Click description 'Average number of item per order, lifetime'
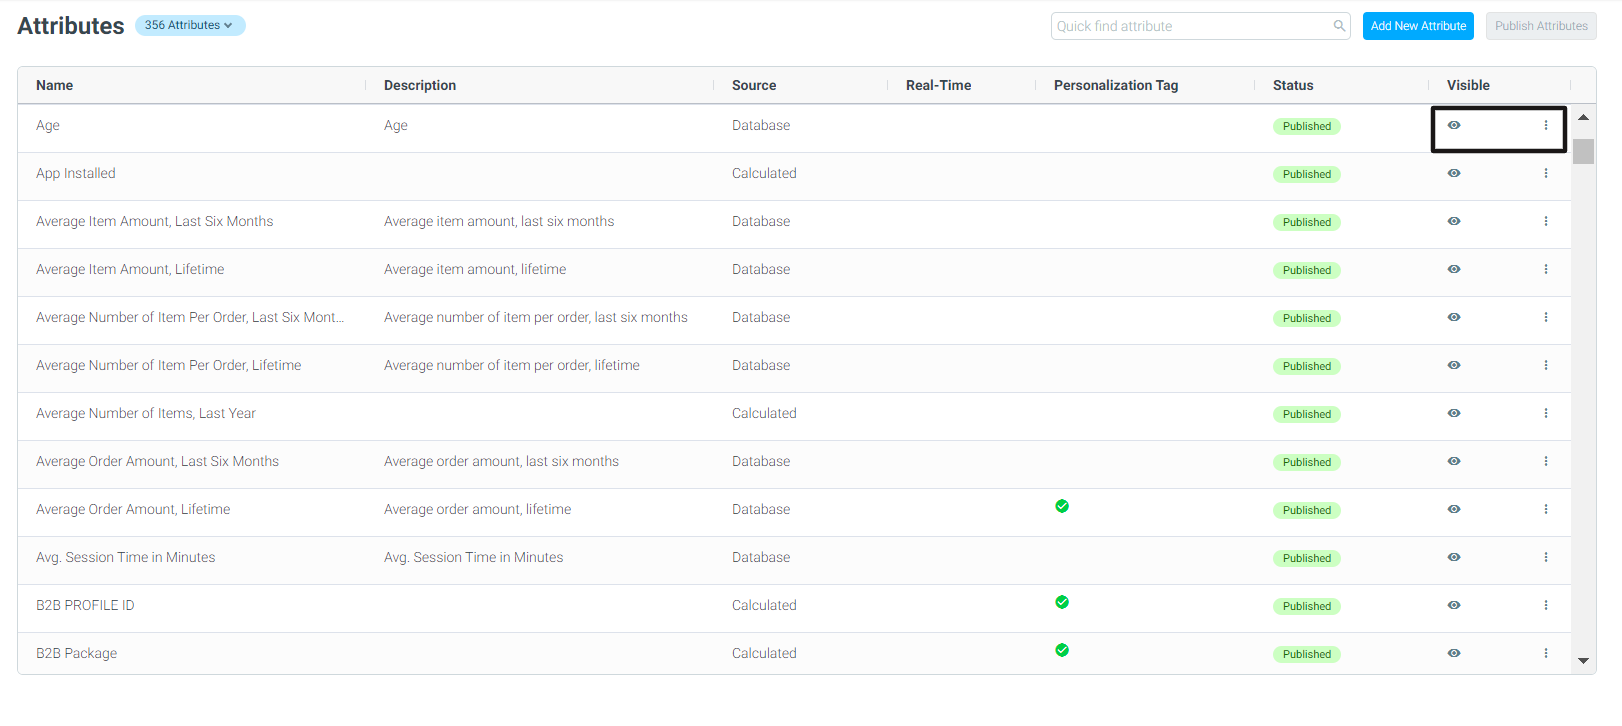 point(512,365)
